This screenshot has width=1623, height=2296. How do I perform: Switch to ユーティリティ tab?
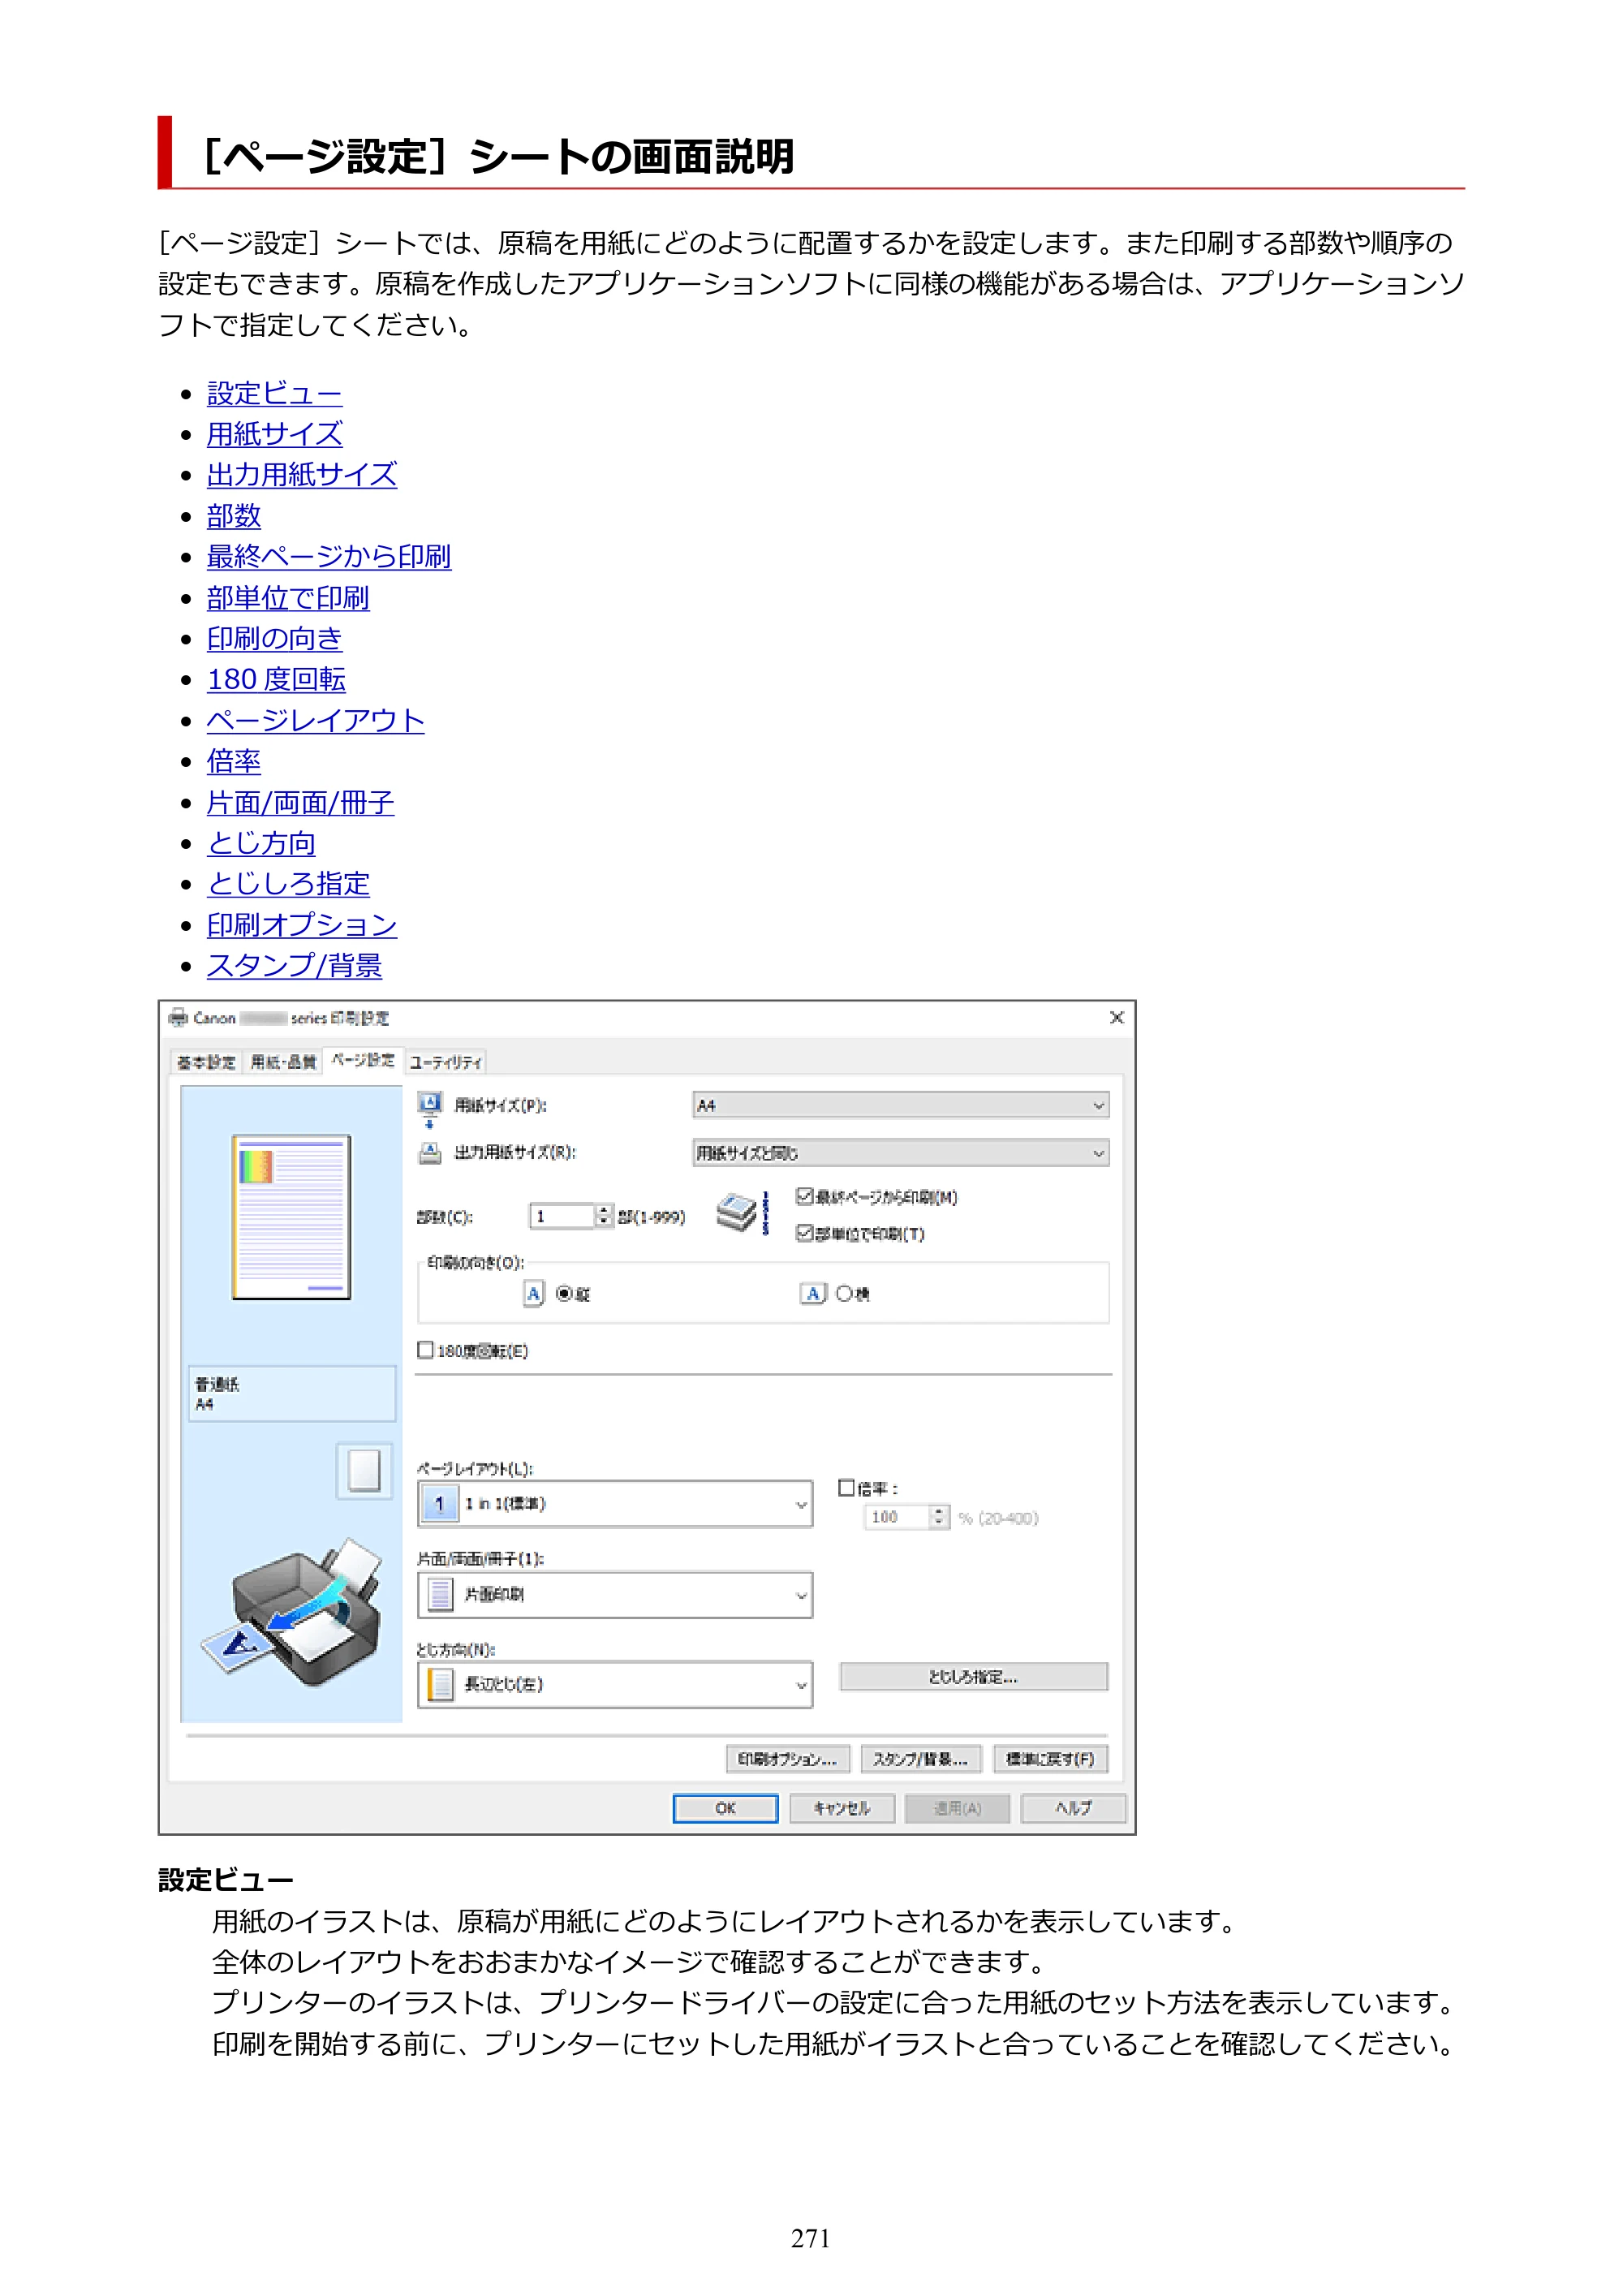[446, 1062]
